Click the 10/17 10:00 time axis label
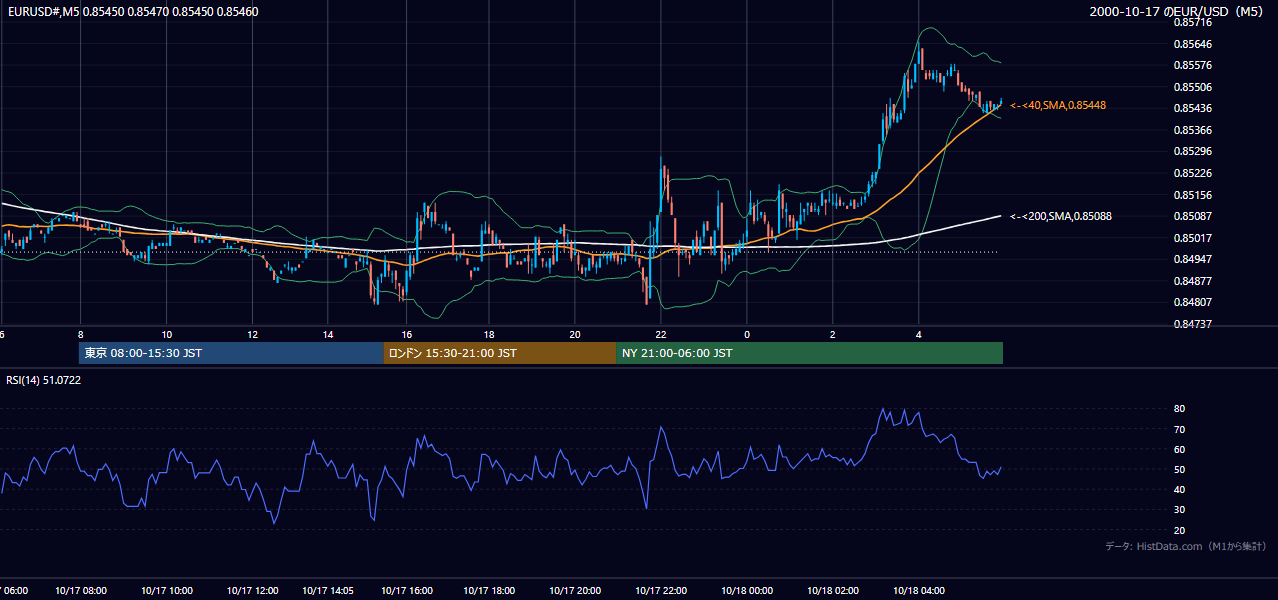The height and width of the screenshot is (600, 1278). pos(167,590)
